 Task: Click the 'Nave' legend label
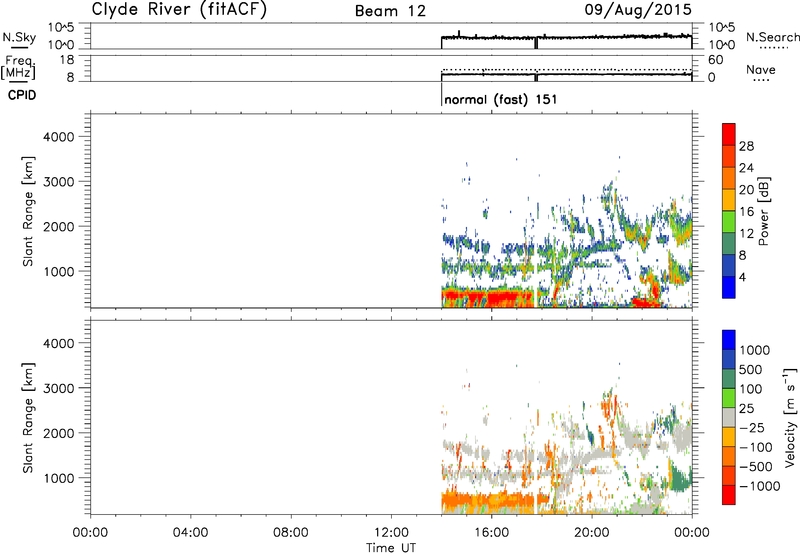pos(761,70)
